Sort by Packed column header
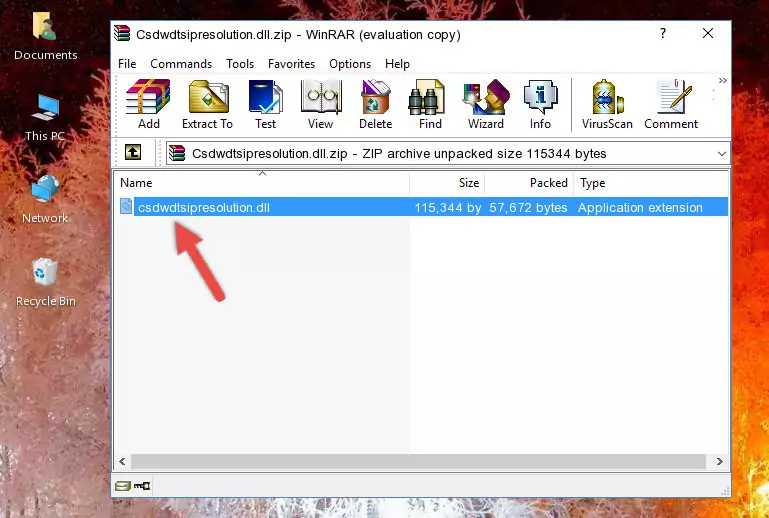The image size is (769, 518). (x=529, y=183)
